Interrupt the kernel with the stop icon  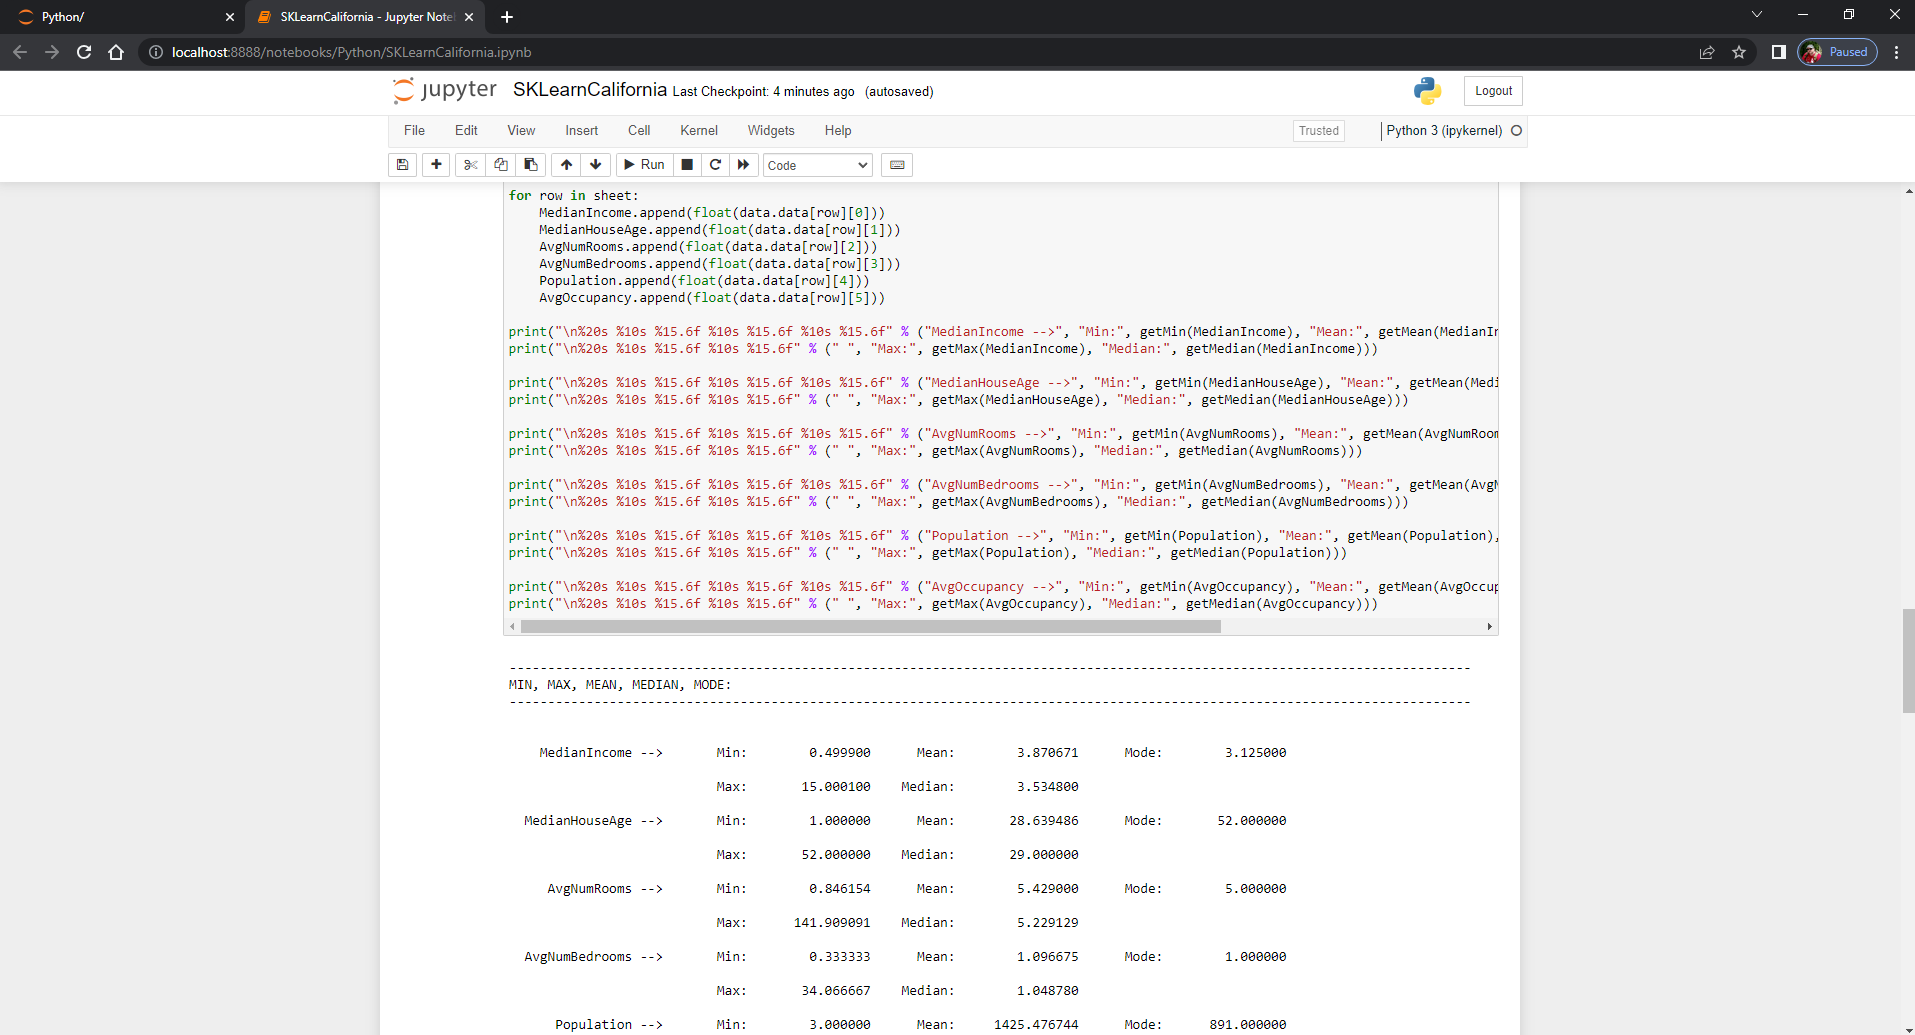coord(687,164)
